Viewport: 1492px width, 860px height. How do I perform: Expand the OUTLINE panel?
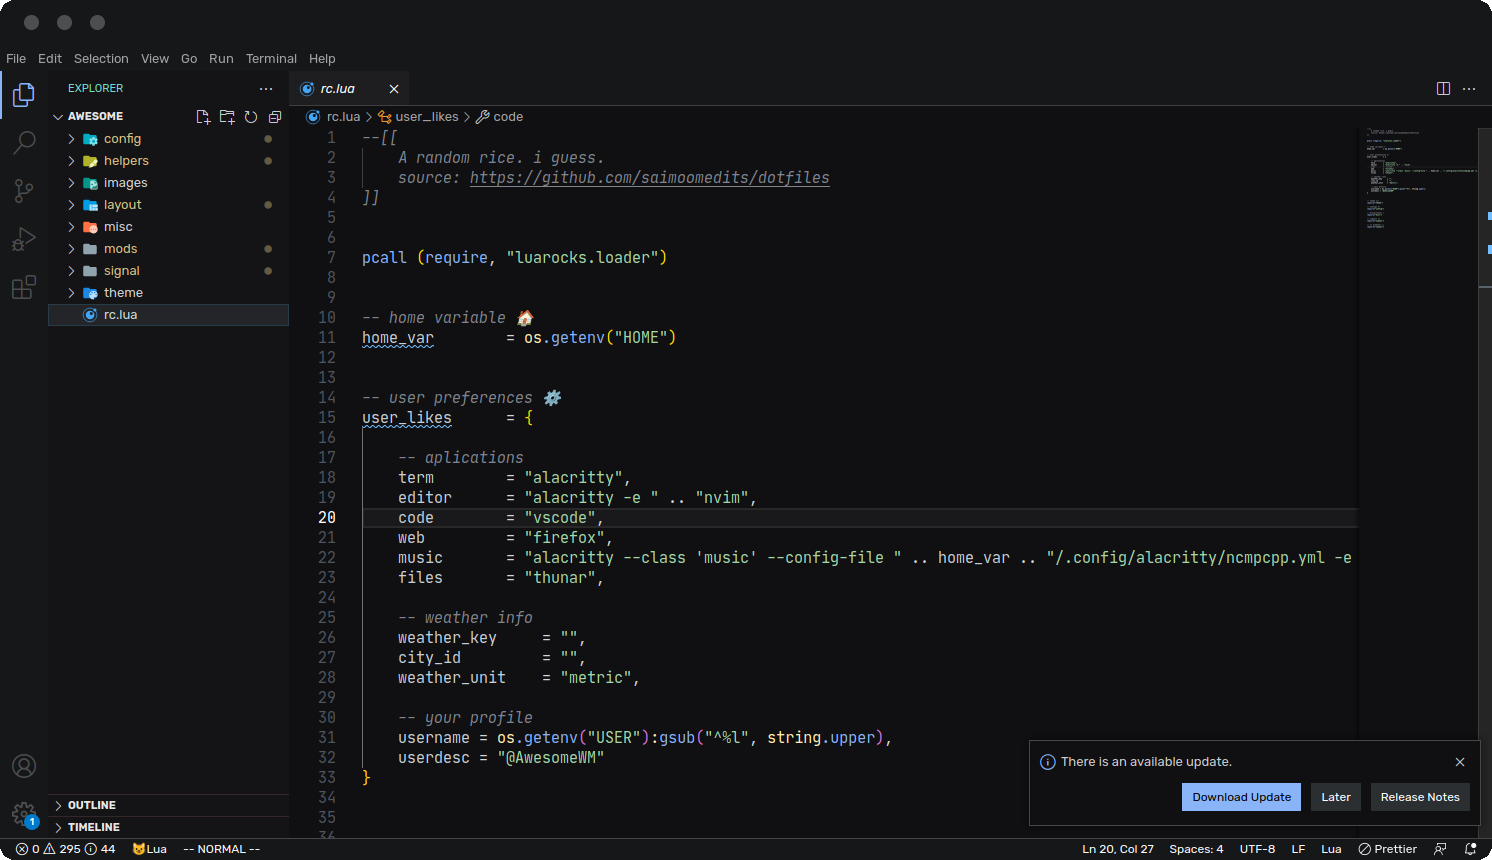pos(168,805)
